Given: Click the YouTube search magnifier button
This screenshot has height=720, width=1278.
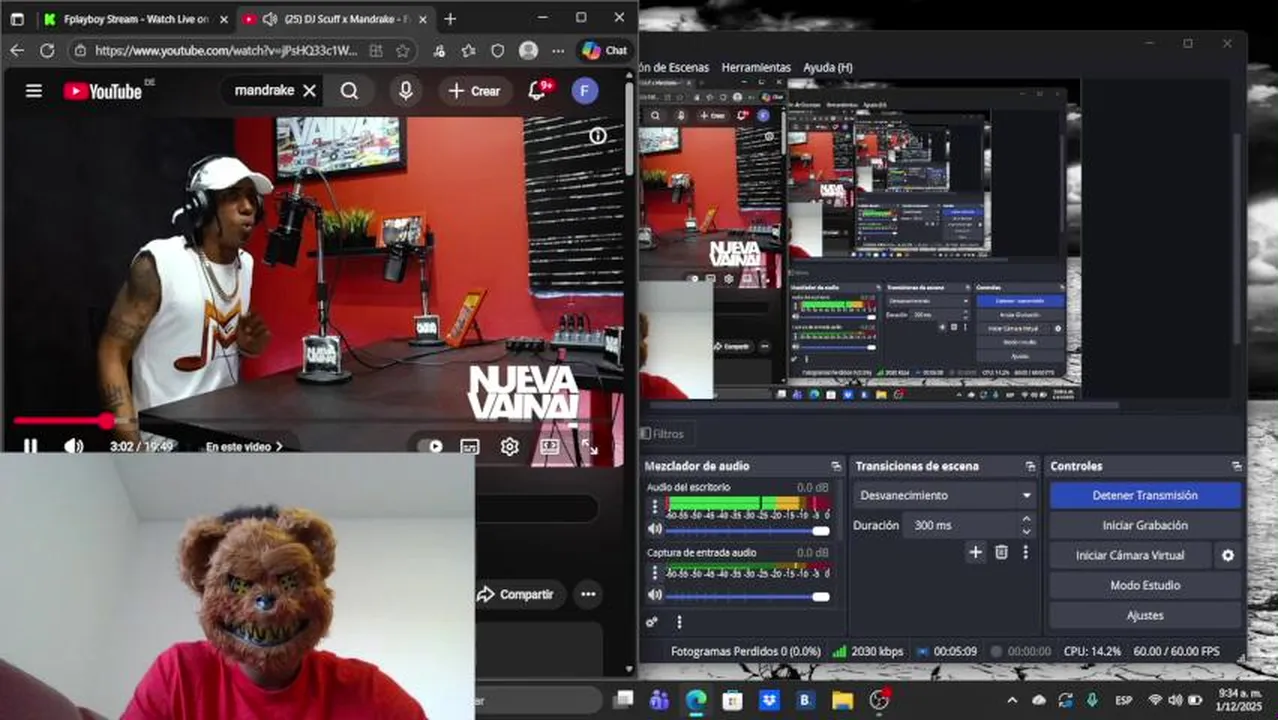Looking at the screenshot, I should [x=349, y=91].
